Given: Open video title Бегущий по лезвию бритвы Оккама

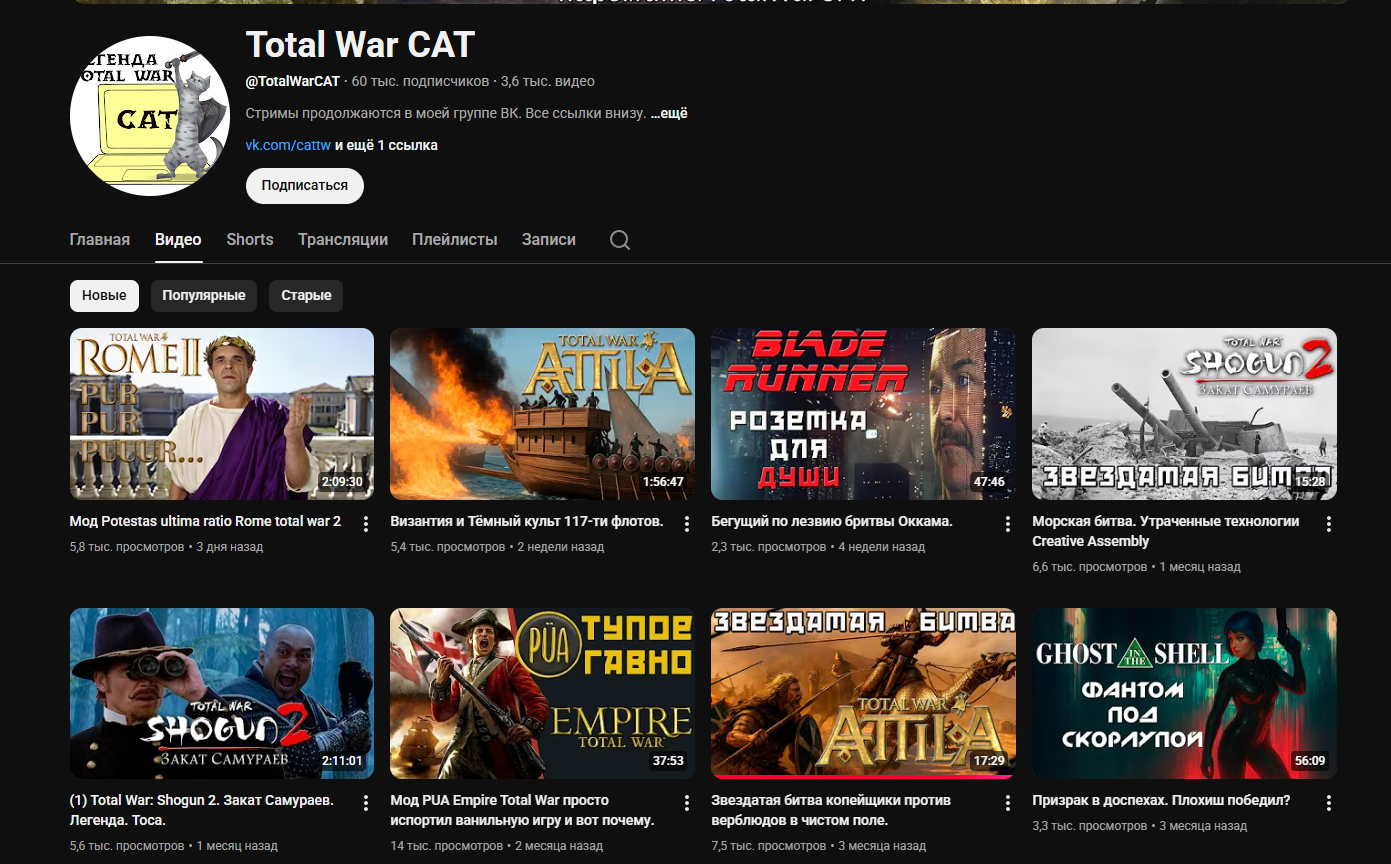Looking at the screenshot, I should 832,521.
